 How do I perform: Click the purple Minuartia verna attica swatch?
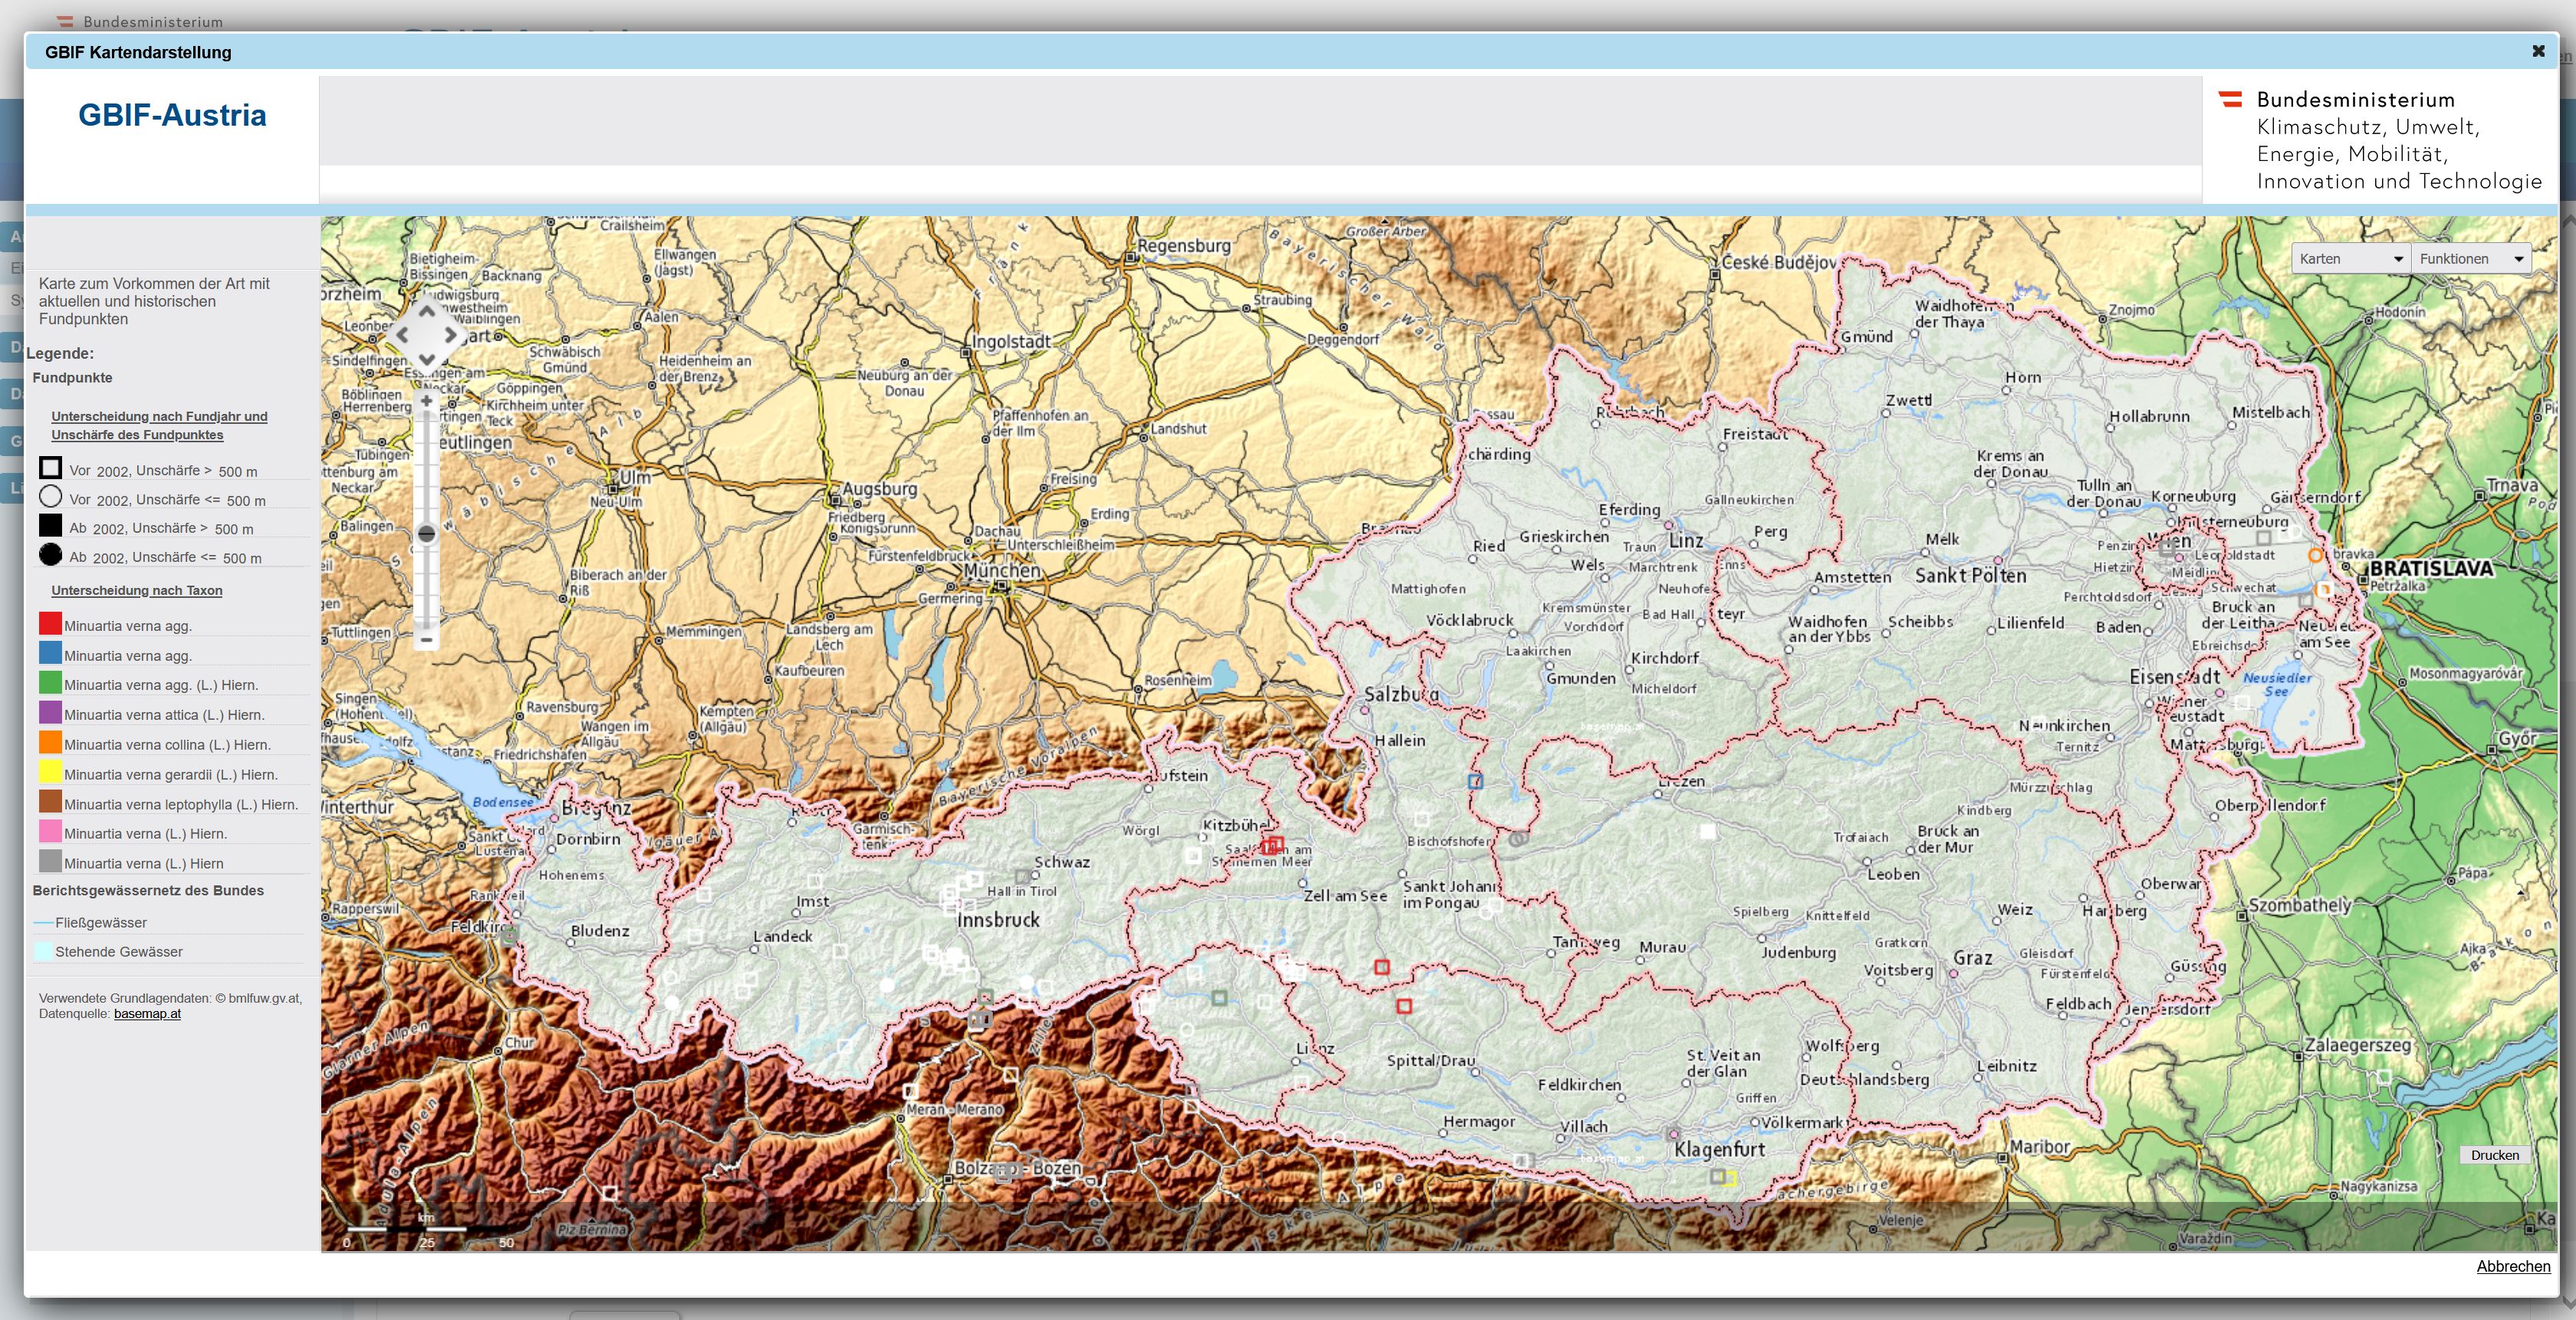pyautogui.click(x=50, y=713)
